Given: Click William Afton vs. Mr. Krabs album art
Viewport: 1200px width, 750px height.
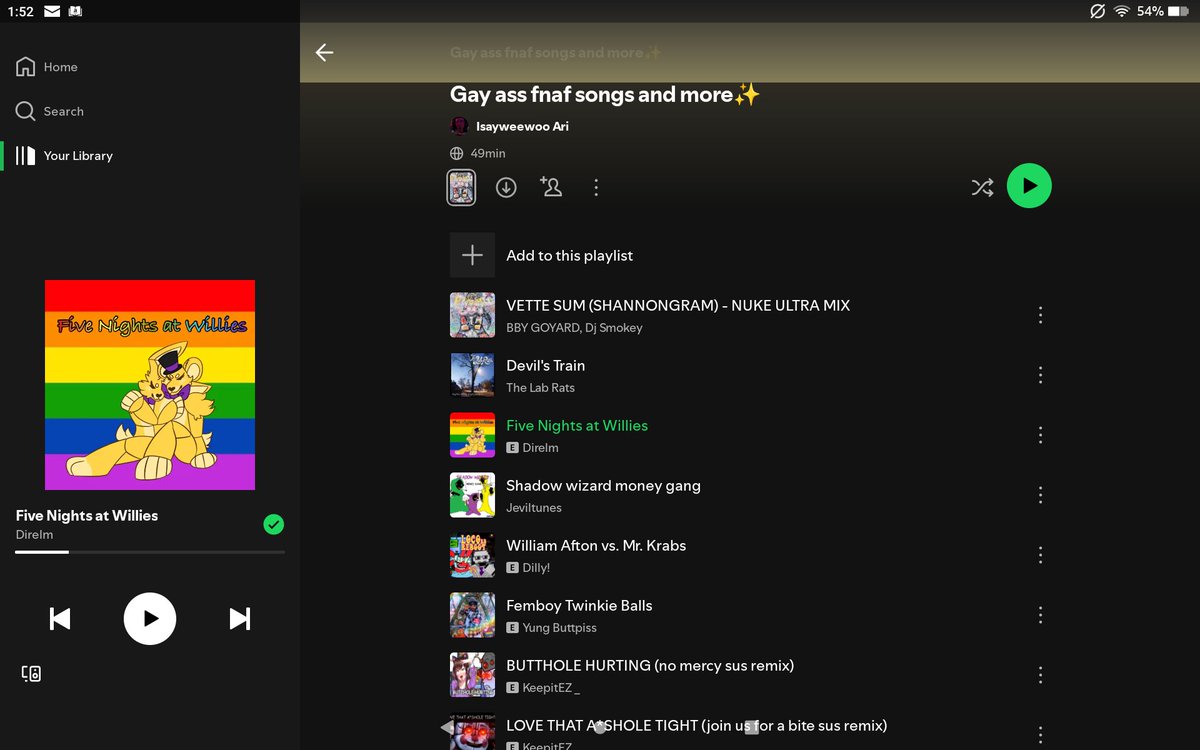Looking at the screenshot, I should (x=472, y=555).
